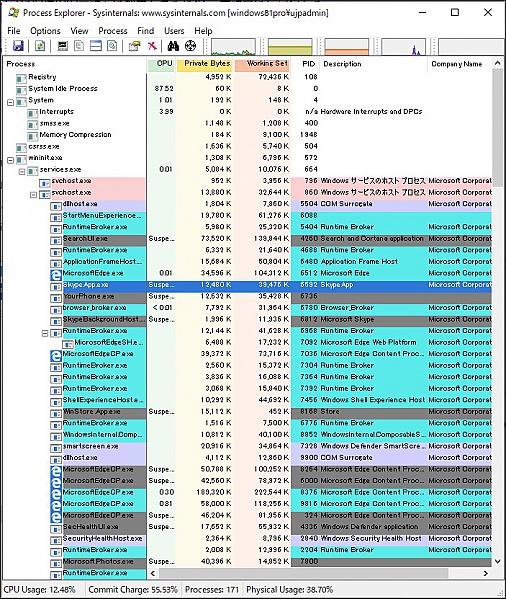This screenshot has width=506, height=599.
Task: Click Commit Charge status bar entry
Action: pyautogui.click(x=133, y=589)
